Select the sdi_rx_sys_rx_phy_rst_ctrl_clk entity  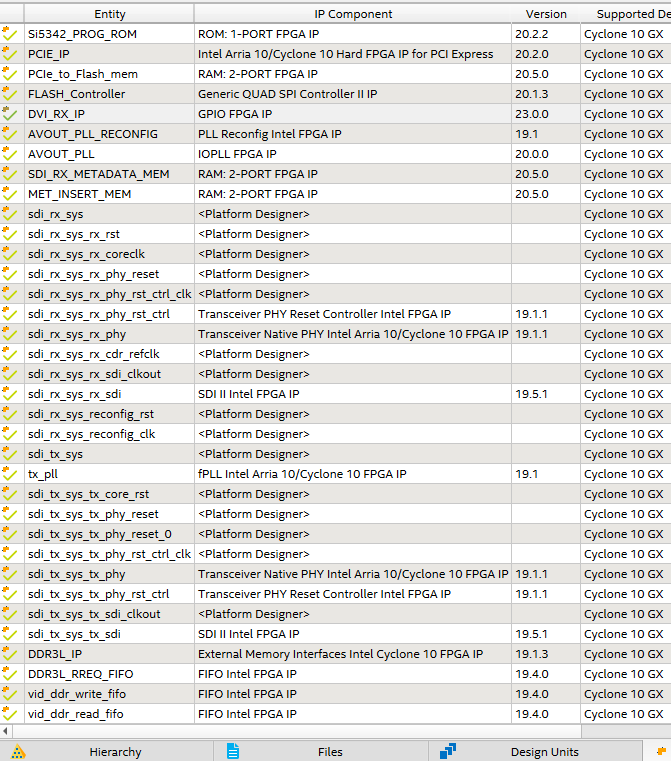click(x=110, y=294)
